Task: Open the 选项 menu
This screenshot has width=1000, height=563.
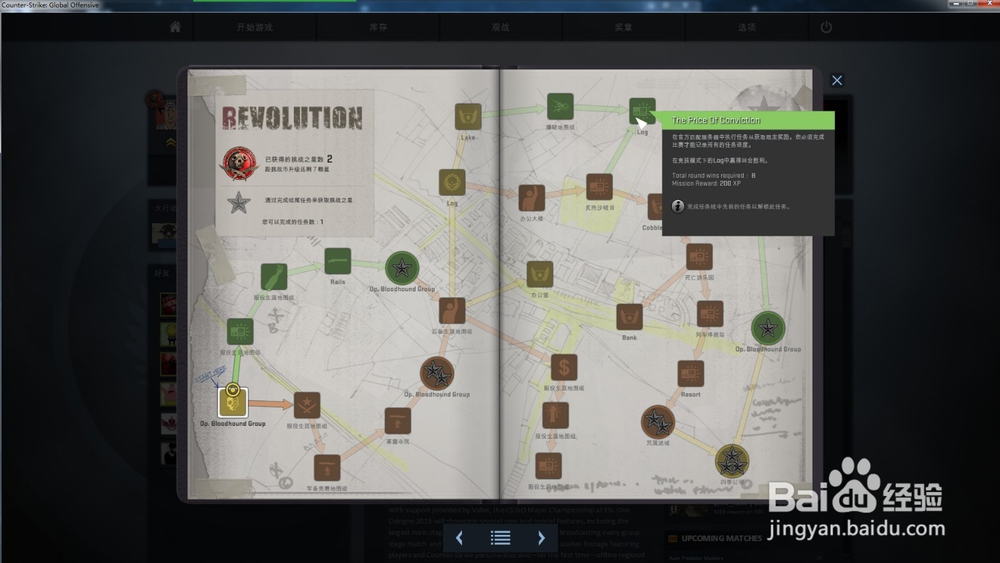Action: [x=746, y=27]
